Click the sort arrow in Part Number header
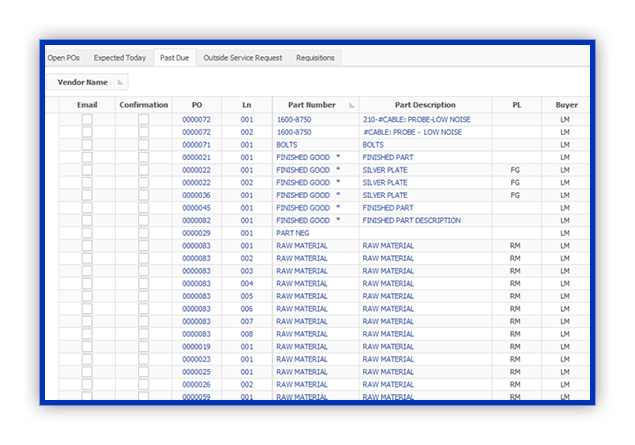This screenshot has height=445, width=635. click(x=352, y=105)
